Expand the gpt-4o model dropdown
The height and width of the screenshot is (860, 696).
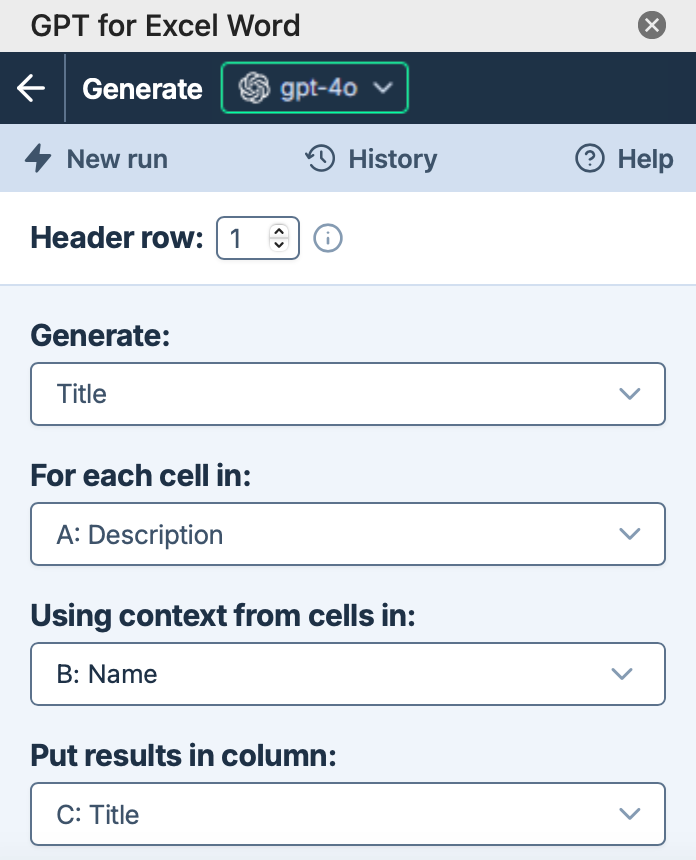pos(315,88)
